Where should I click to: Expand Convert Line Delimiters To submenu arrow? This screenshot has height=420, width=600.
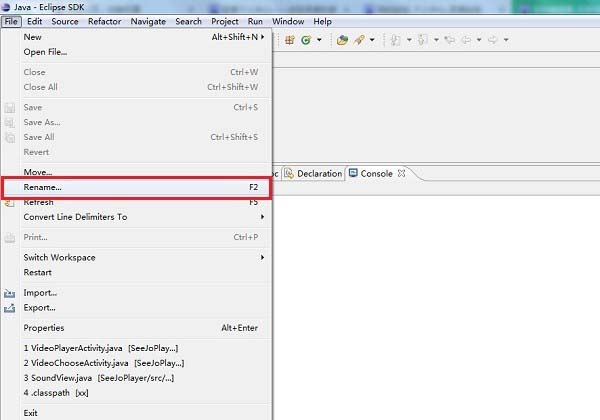262,217
